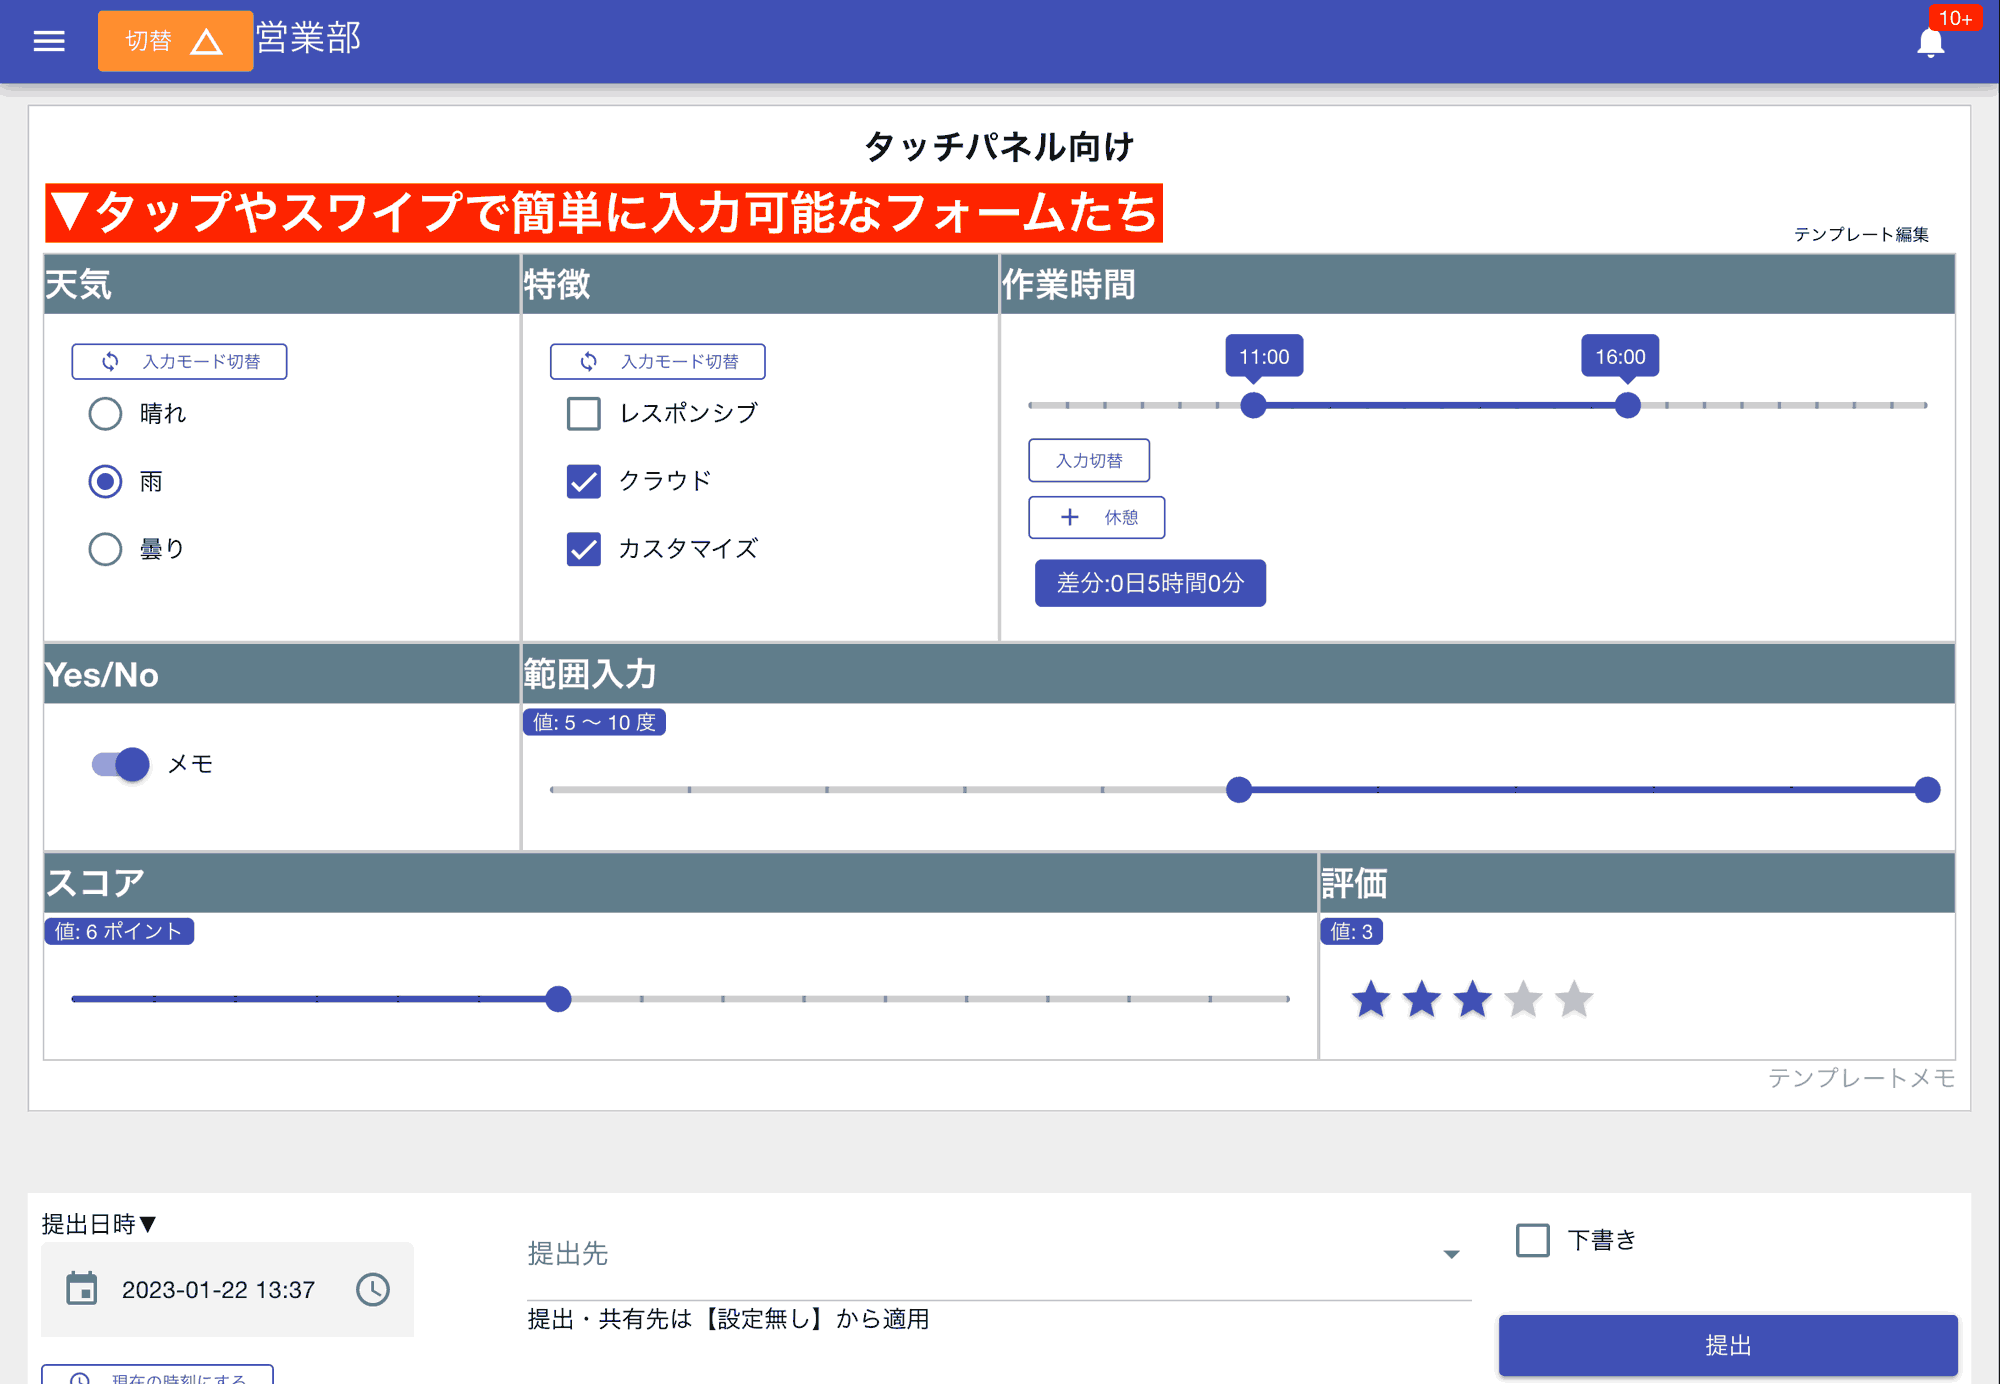2000x1384 pixels.
Task: Collapse the 提出日時 section triangle
Action: coord(148,1224)
